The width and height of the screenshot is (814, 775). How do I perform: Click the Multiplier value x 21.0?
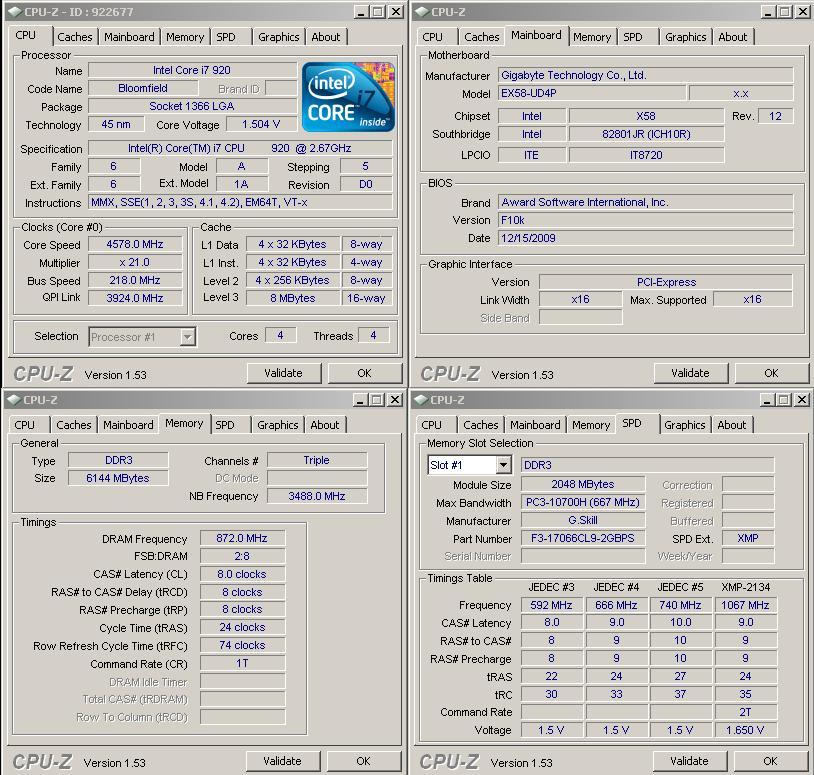(x=135, y=262)
